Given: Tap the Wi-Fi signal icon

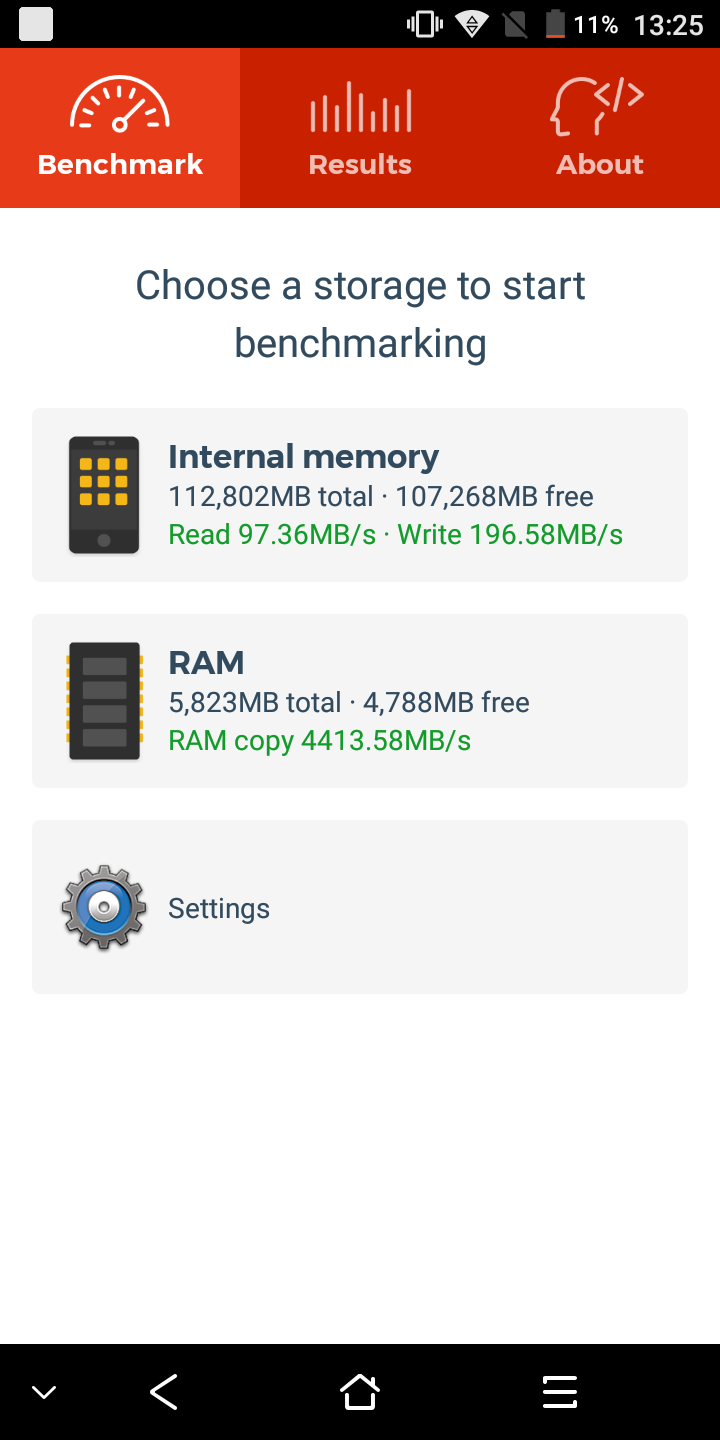Looking at the screenshot, I should pos(471,24).
